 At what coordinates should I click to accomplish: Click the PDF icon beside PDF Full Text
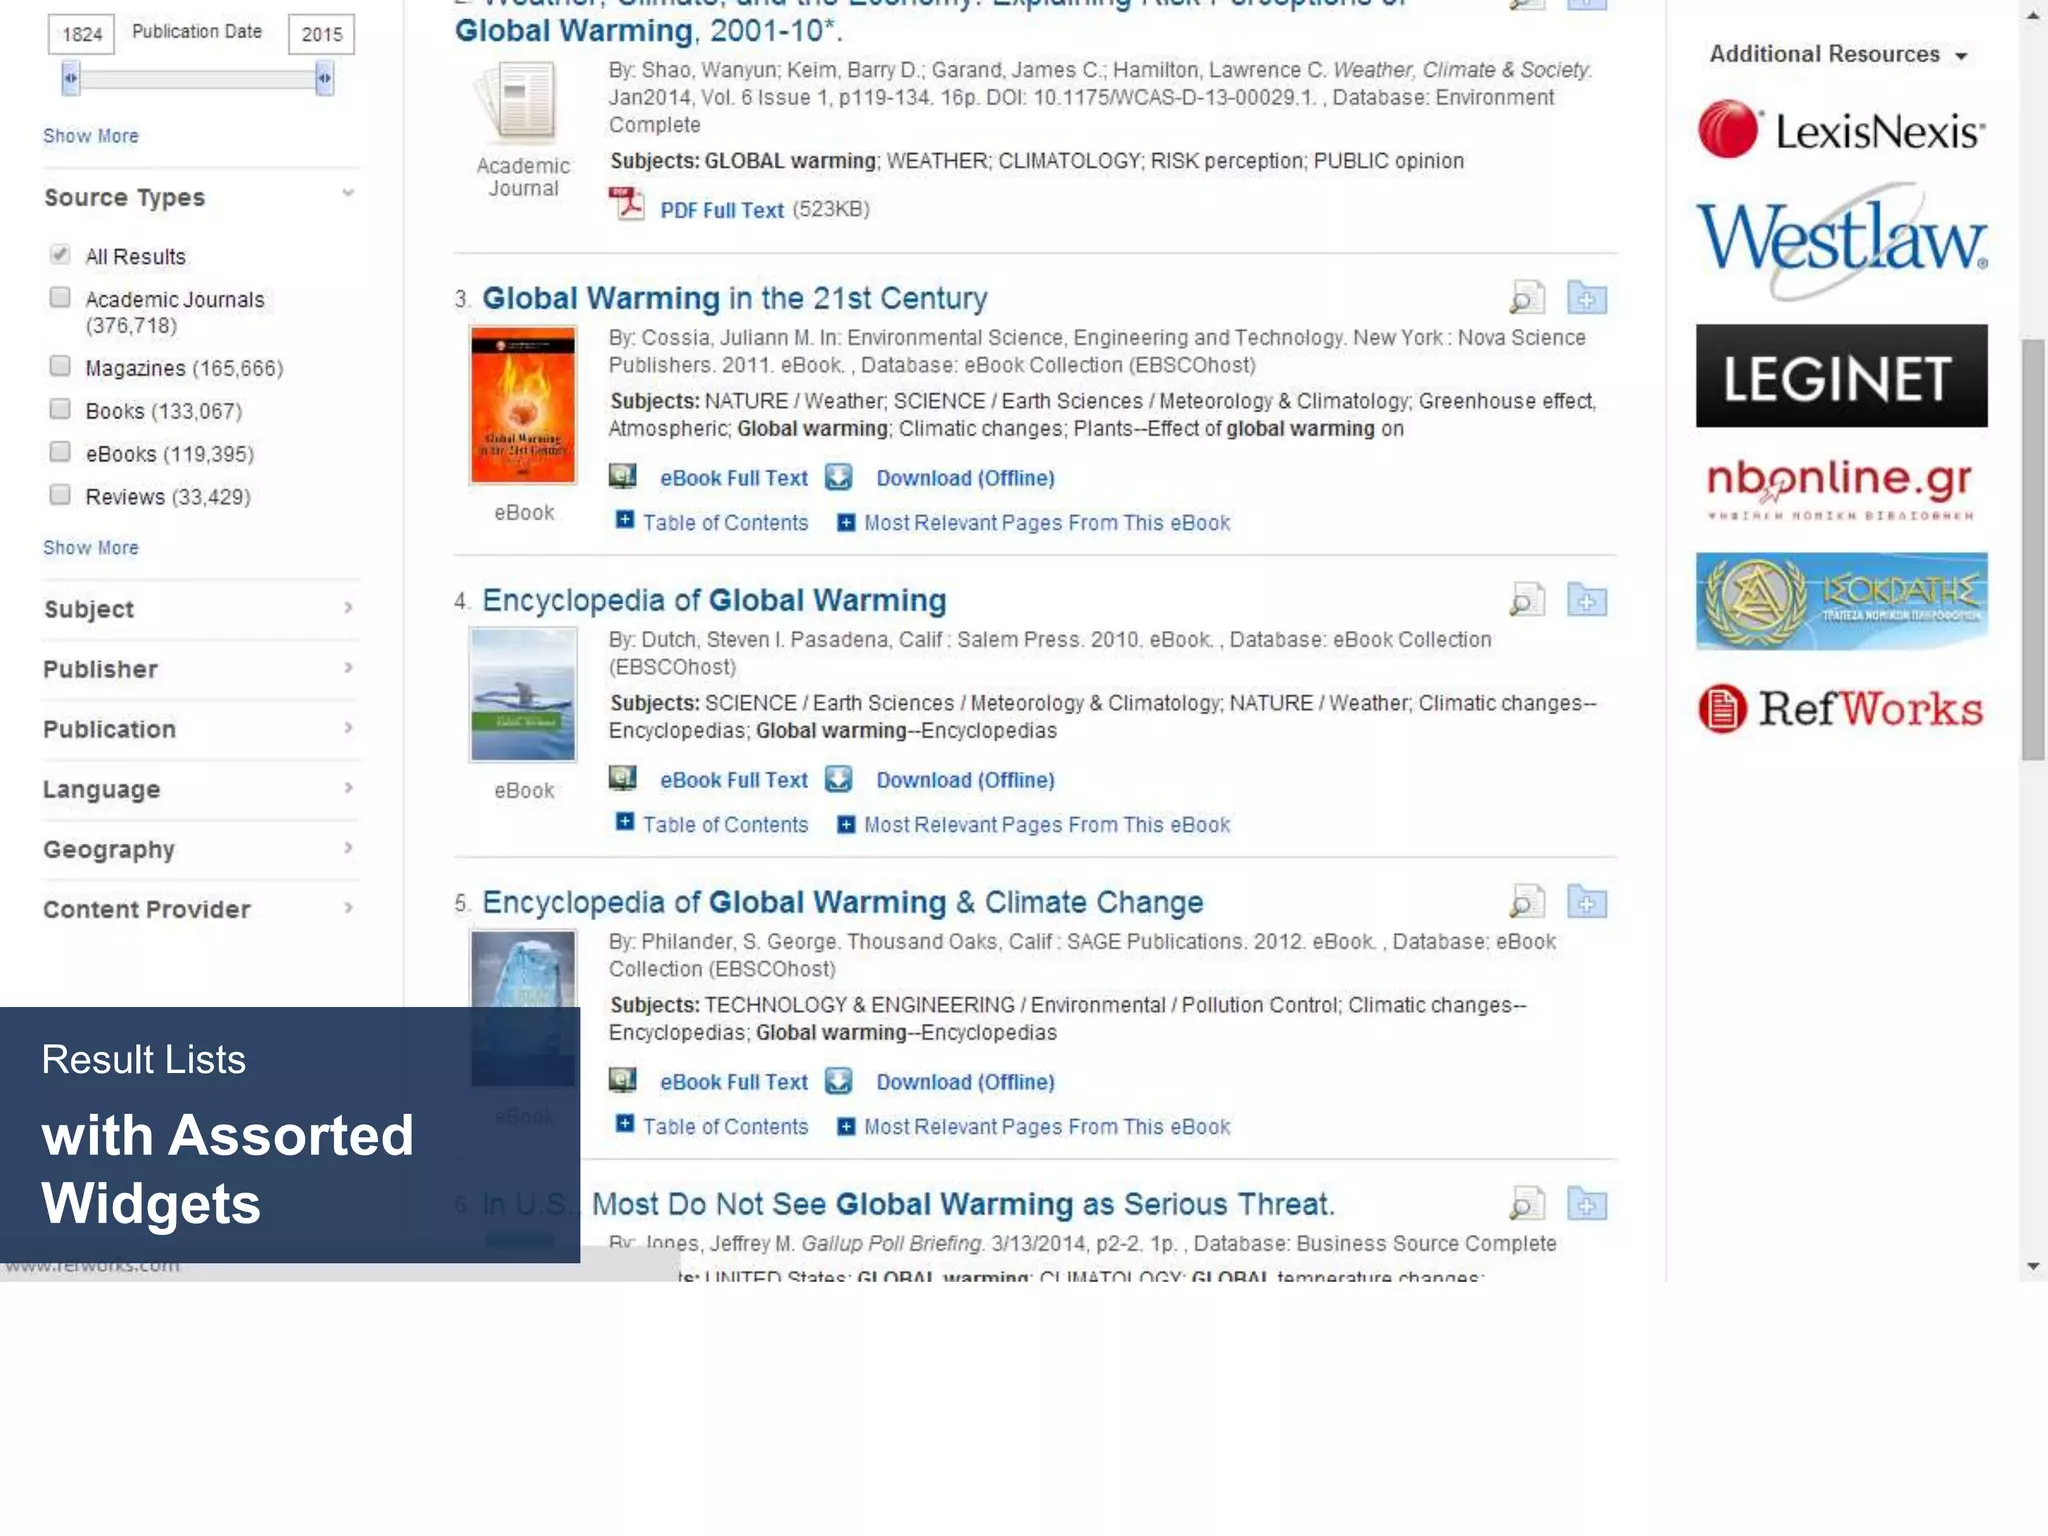click(x=627, y=205)
